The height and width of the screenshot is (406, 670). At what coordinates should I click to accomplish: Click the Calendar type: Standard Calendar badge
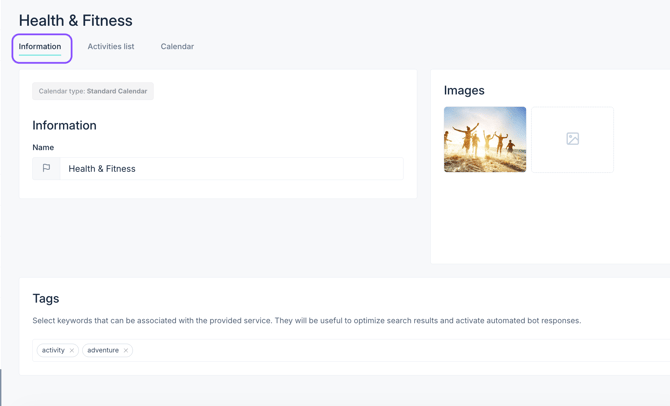[x=93, y=91]
